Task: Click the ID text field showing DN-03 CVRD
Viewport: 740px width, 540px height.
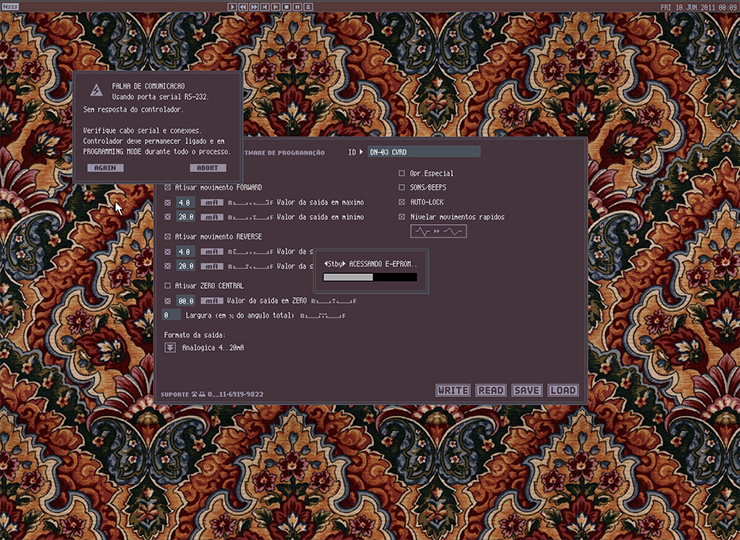Action: [423, 152]
